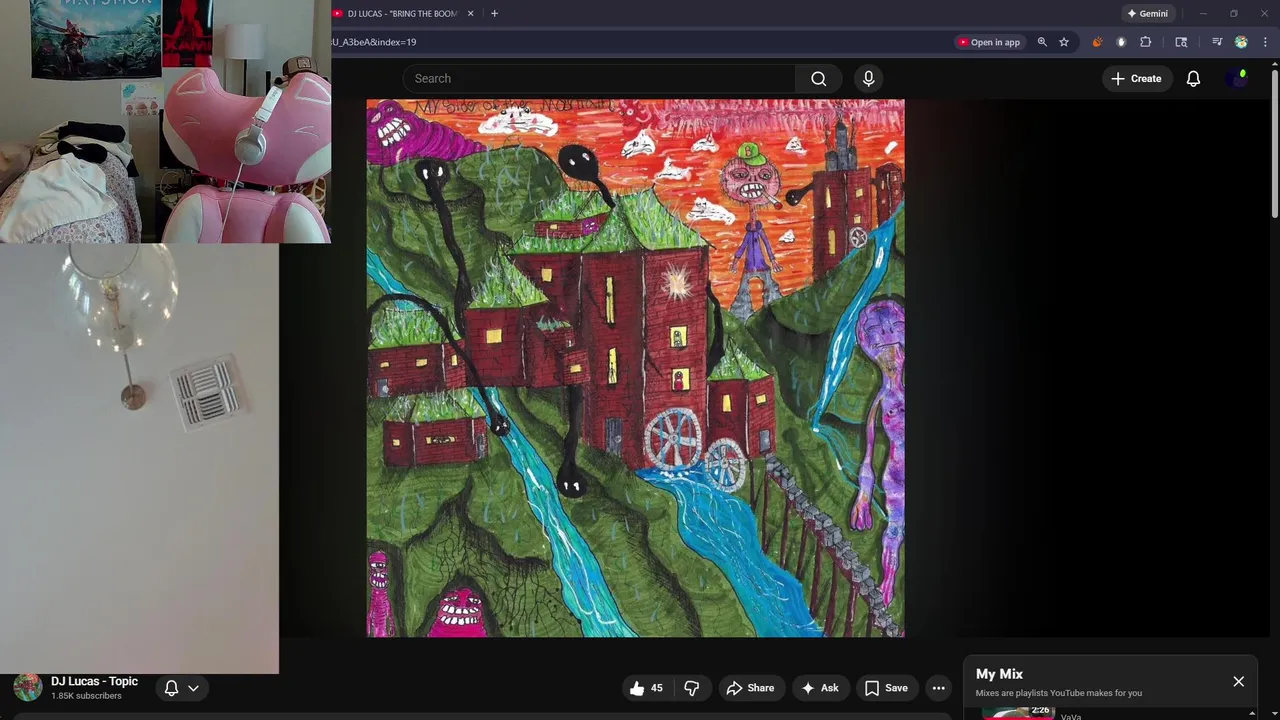Click the Create button
Viewport: 1280px width, 720px height.
(x=1136, y=78)
